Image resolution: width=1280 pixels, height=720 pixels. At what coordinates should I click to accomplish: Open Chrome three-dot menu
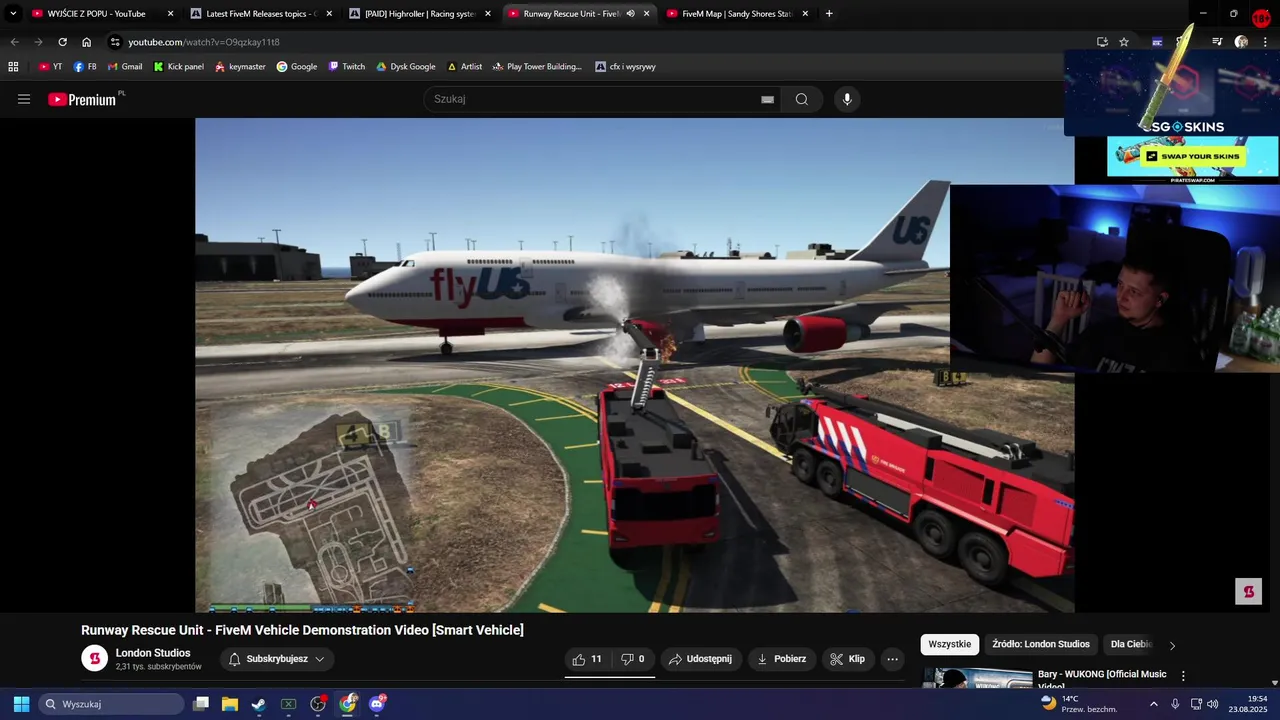(1266, 42)
